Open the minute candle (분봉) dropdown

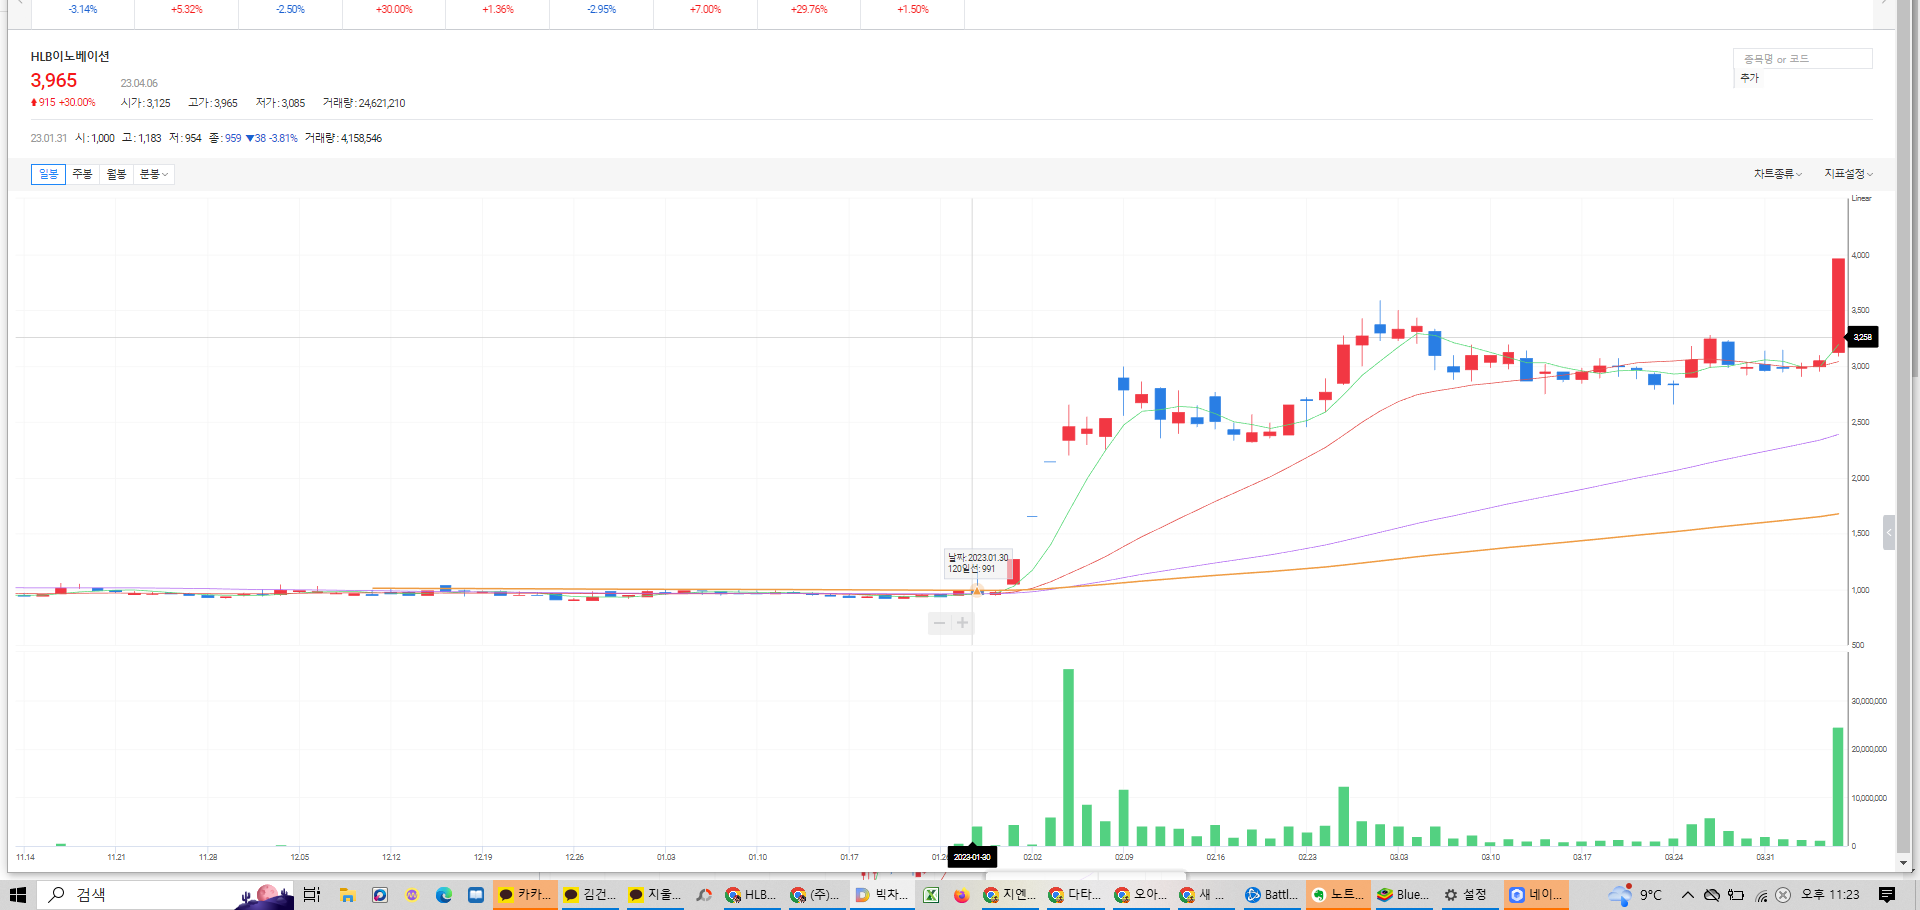click(x=153, y=174)
